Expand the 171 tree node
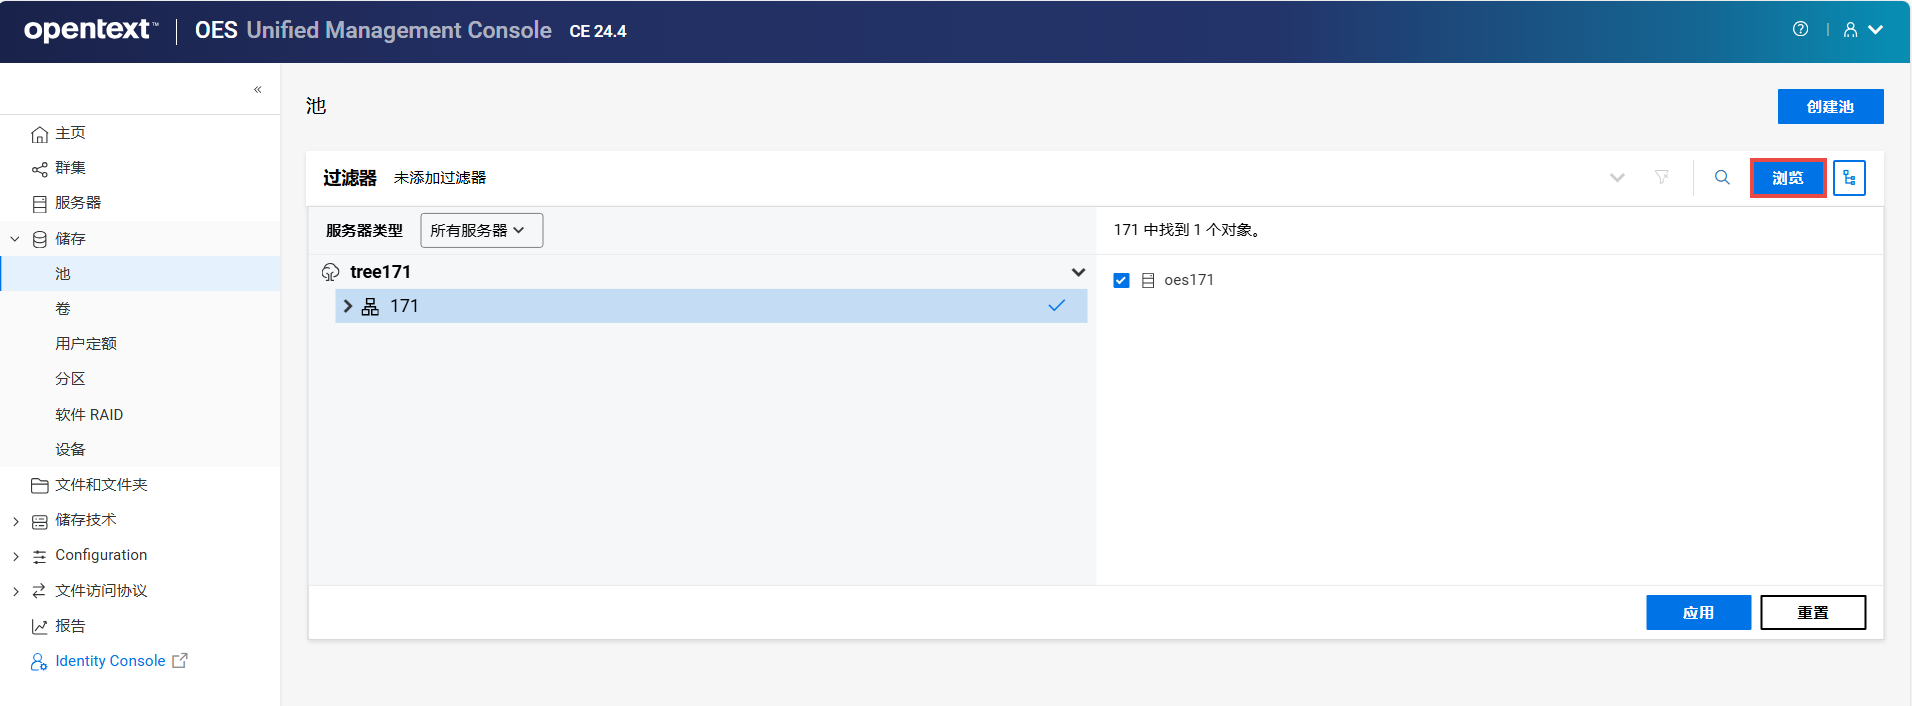 pos(348,306)
